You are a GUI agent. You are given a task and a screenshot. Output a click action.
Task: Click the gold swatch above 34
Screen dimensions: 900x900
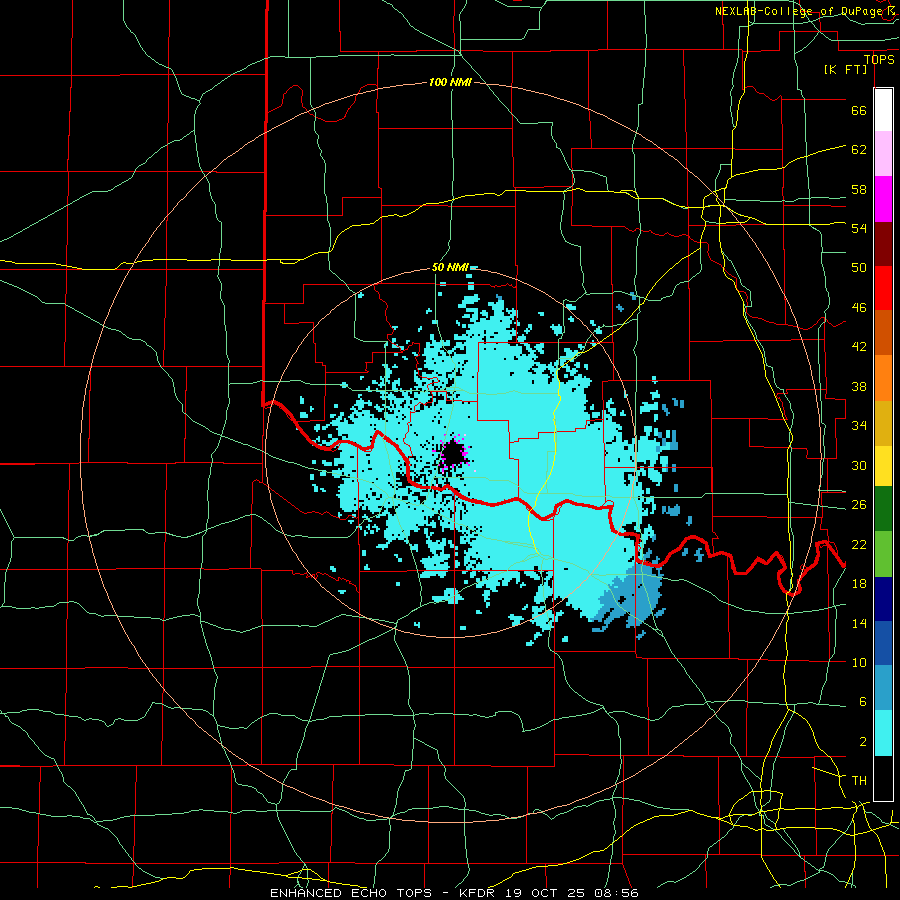[883, 423]
